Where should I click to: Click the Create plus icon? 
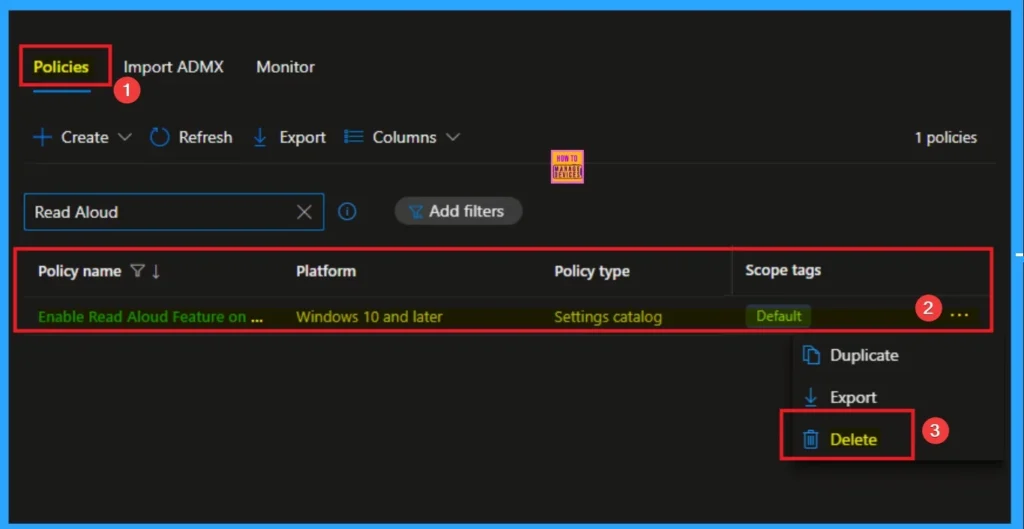click(x=42, y=137)
